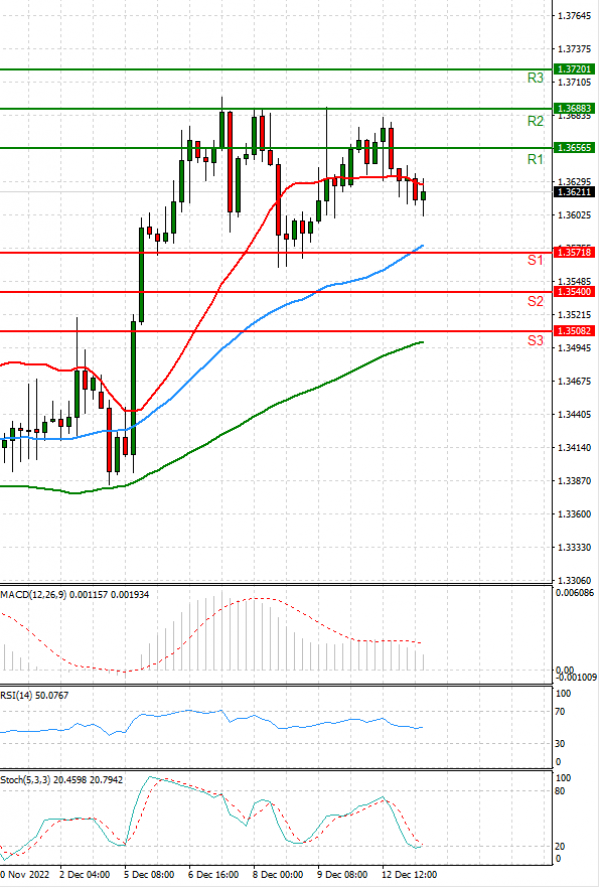
Task: Select the R2 resistance label
Action: click(x=535, y=121)
